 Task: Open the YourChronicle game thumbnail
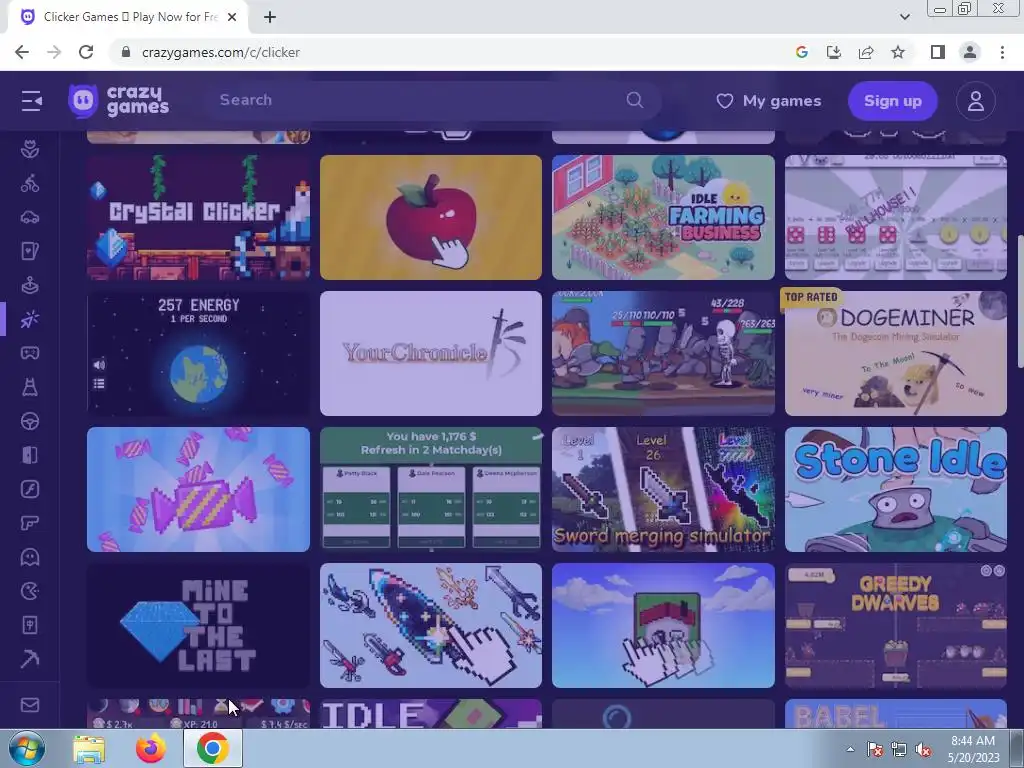point(431,353)
